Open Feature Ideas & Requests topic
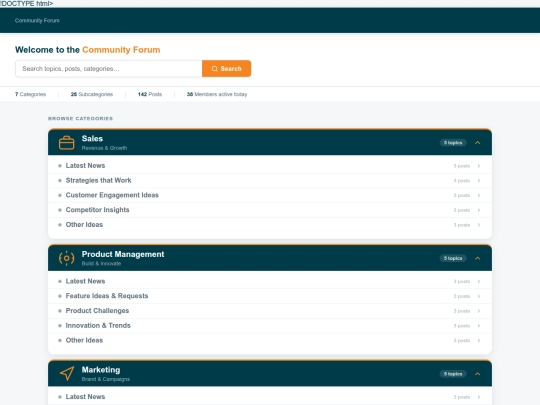 [270, 296]
